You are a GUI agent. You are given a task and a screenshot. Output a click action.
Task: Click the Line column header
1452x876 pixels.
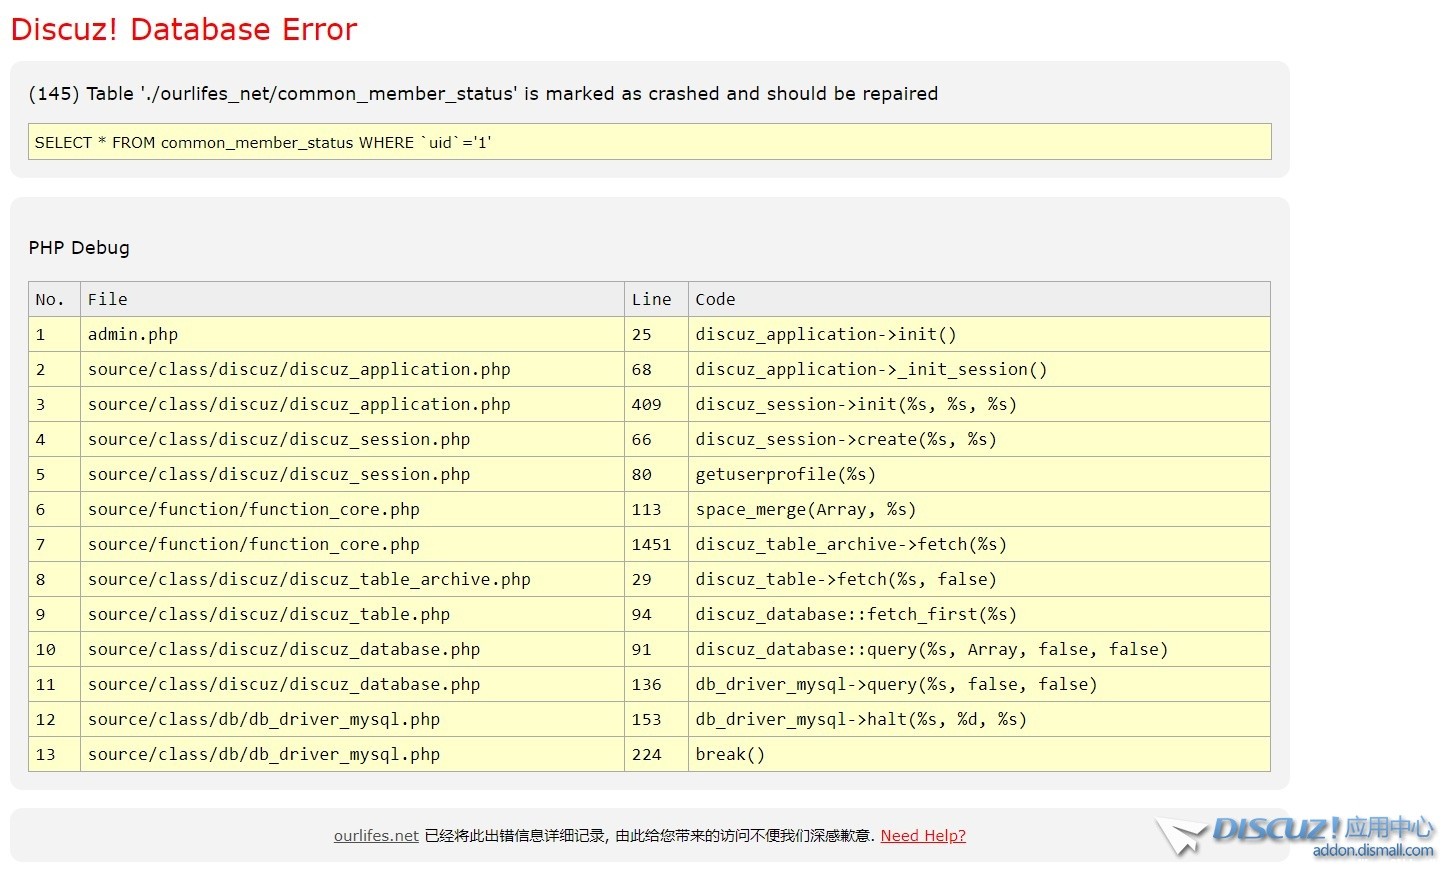pos(651,299)
